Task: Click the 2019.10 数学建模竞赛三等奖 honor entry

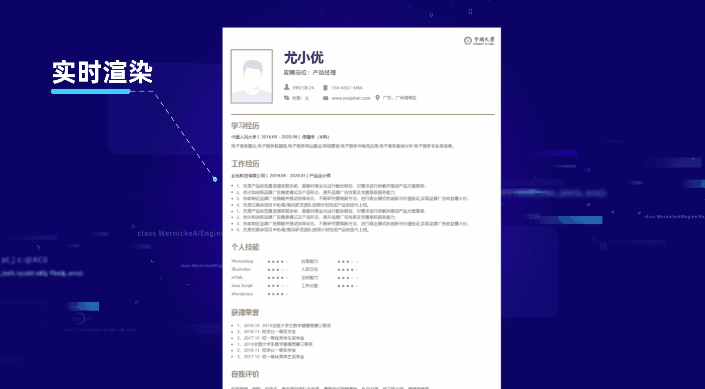Action: (x=284, y=326)
